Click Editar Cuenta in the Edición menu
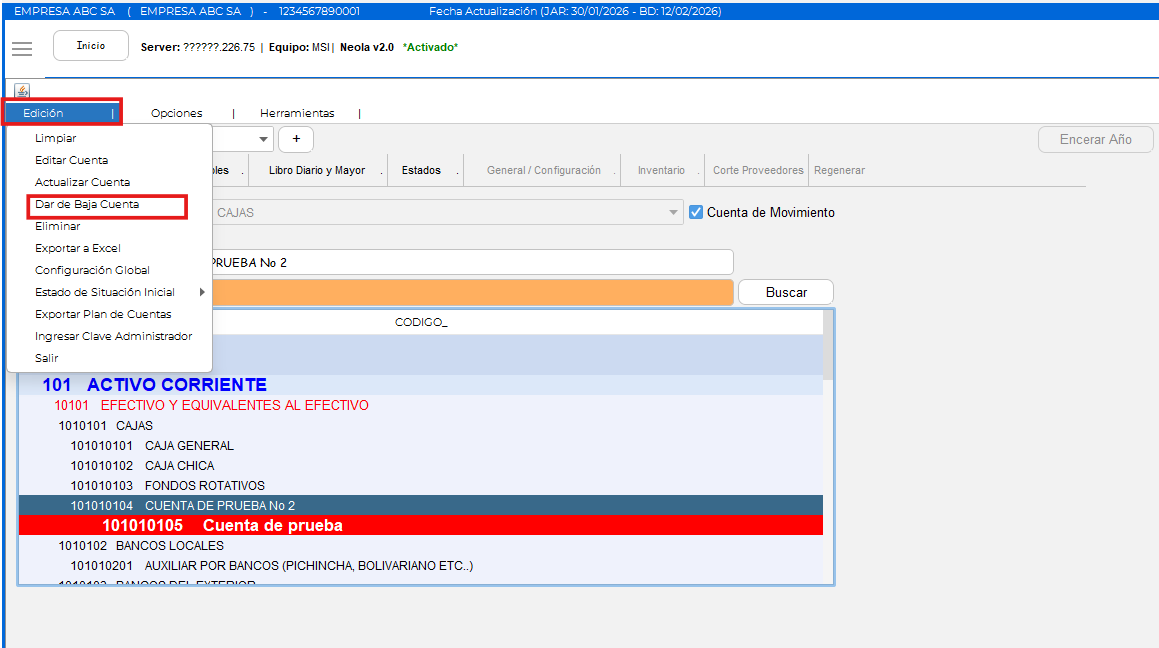The width and height of the screenshot is (1159, 648). [72, 160]
